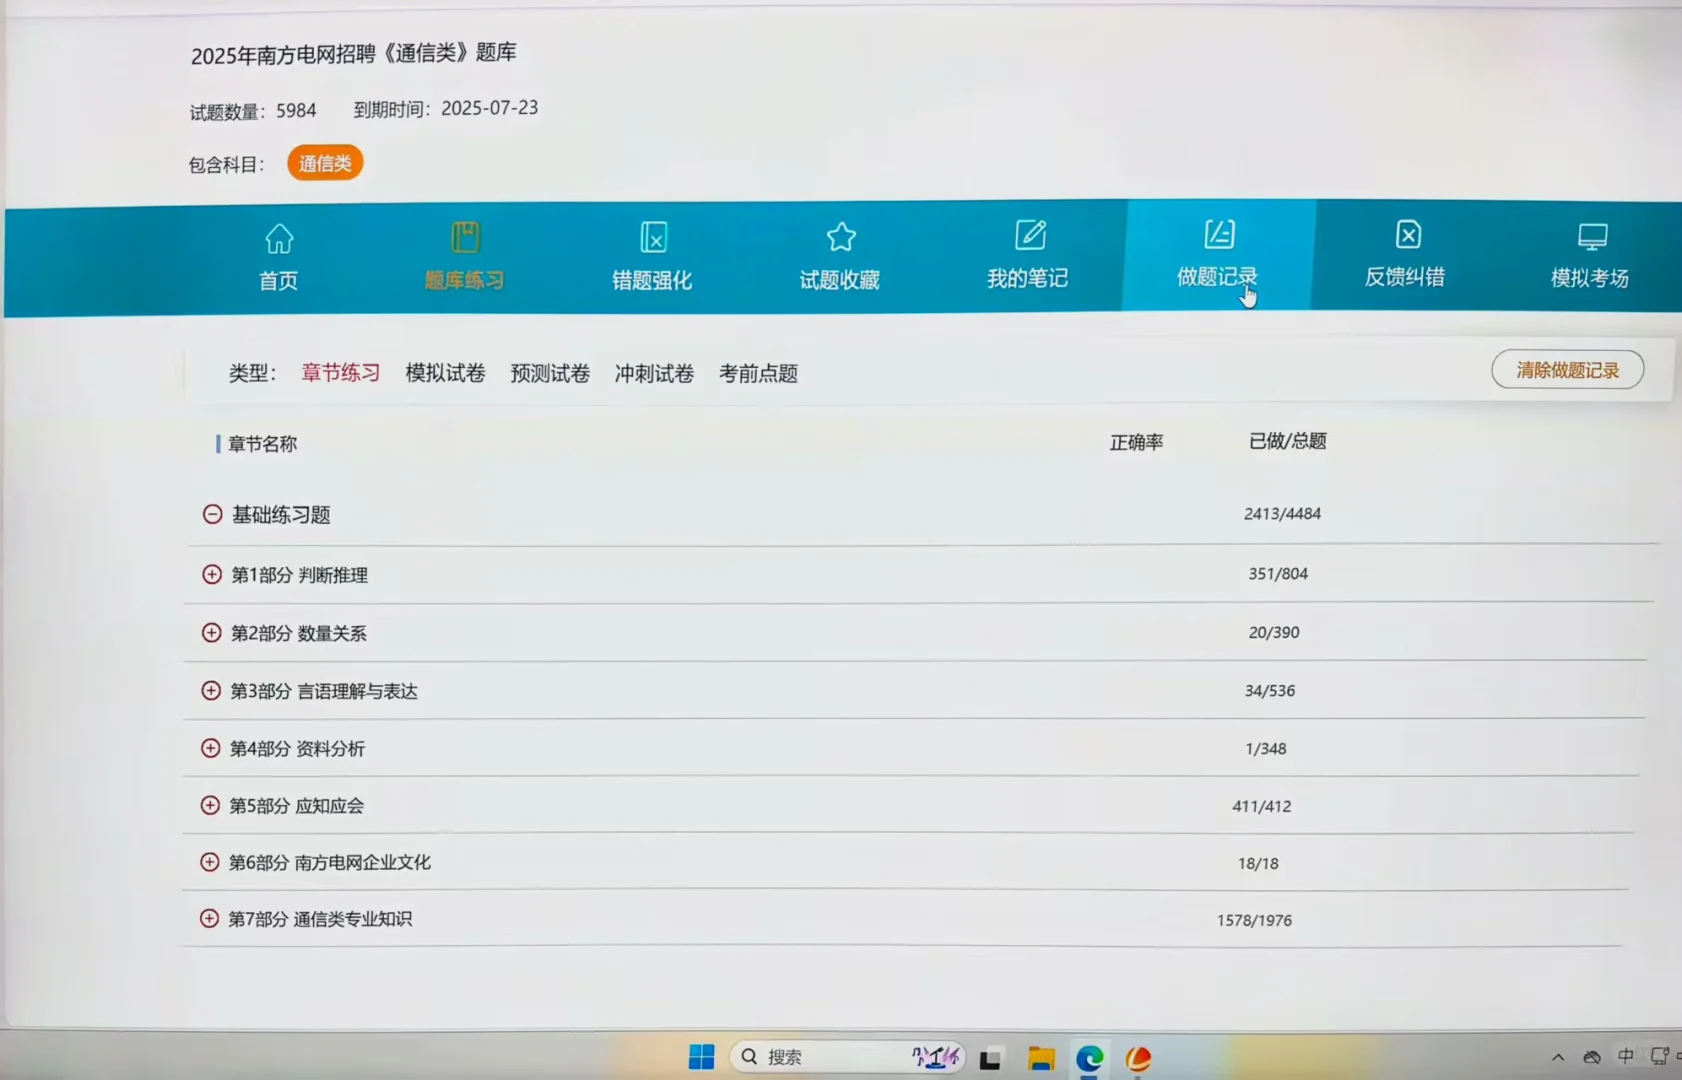1682x1080 pixels.
Task: Open File Explorer from taskbar
Action: point(1041,1058)
